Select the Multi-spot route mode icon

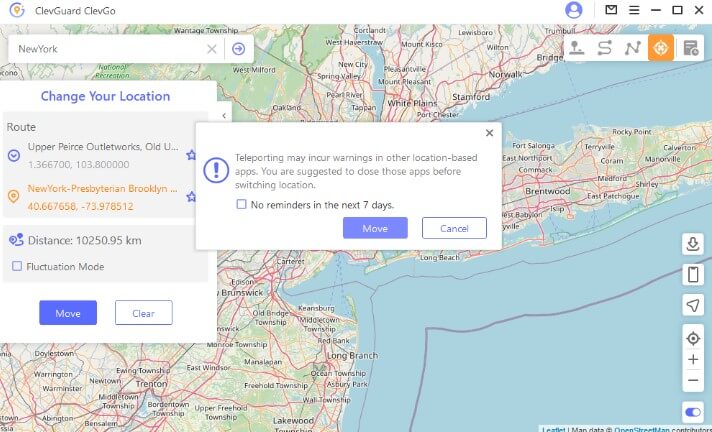coord(633,48)
